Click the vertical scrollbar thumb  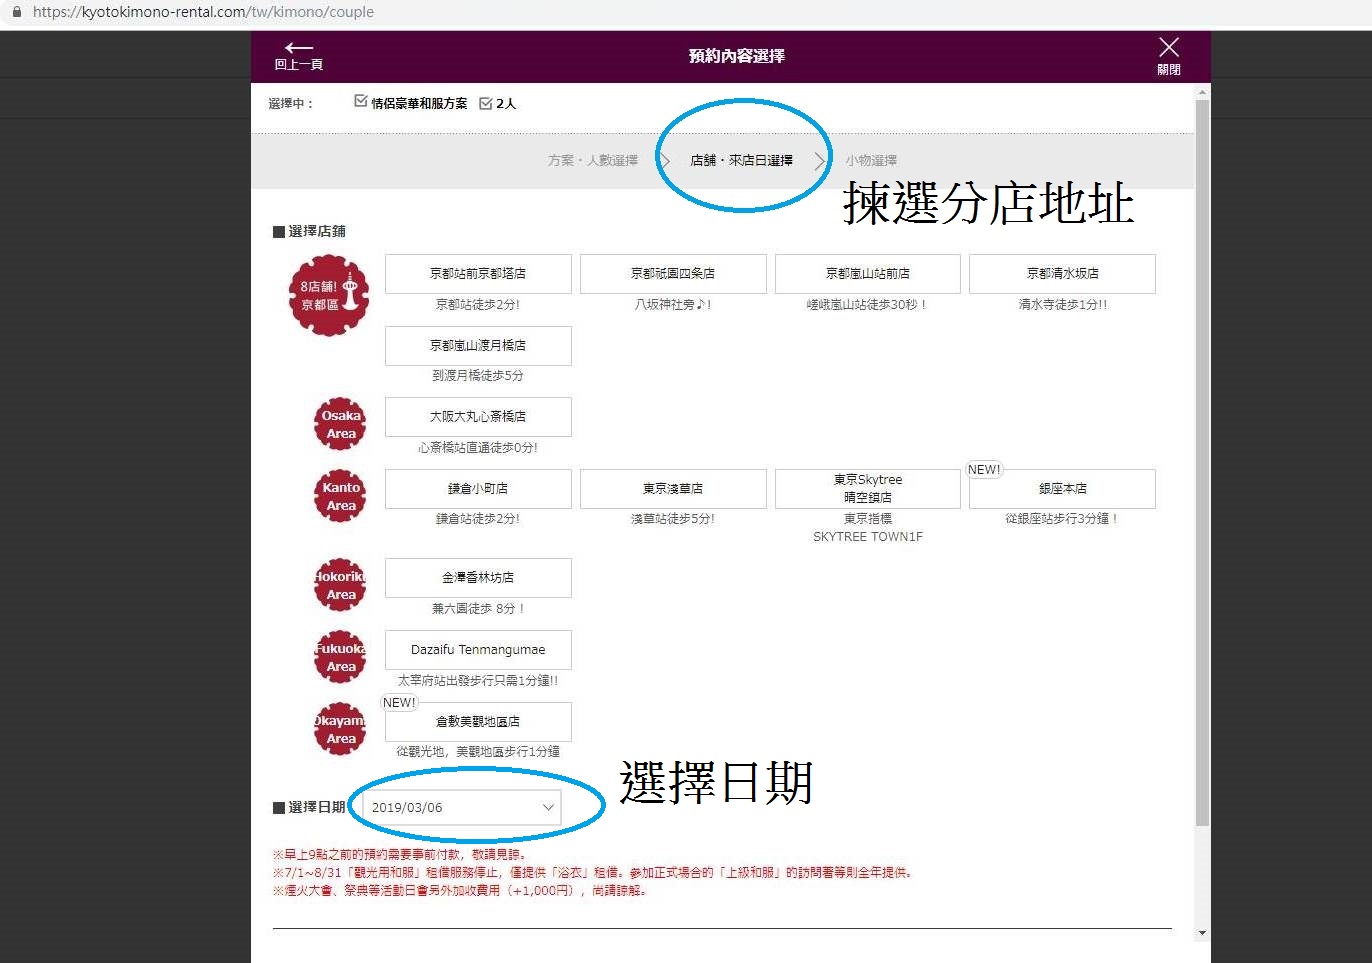point(1202,462)
